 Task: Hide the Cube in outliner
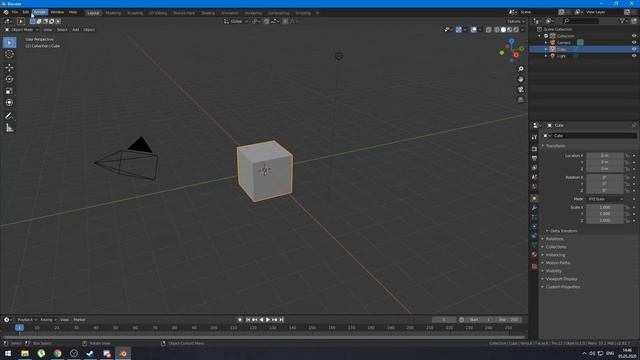pos(634,49)
